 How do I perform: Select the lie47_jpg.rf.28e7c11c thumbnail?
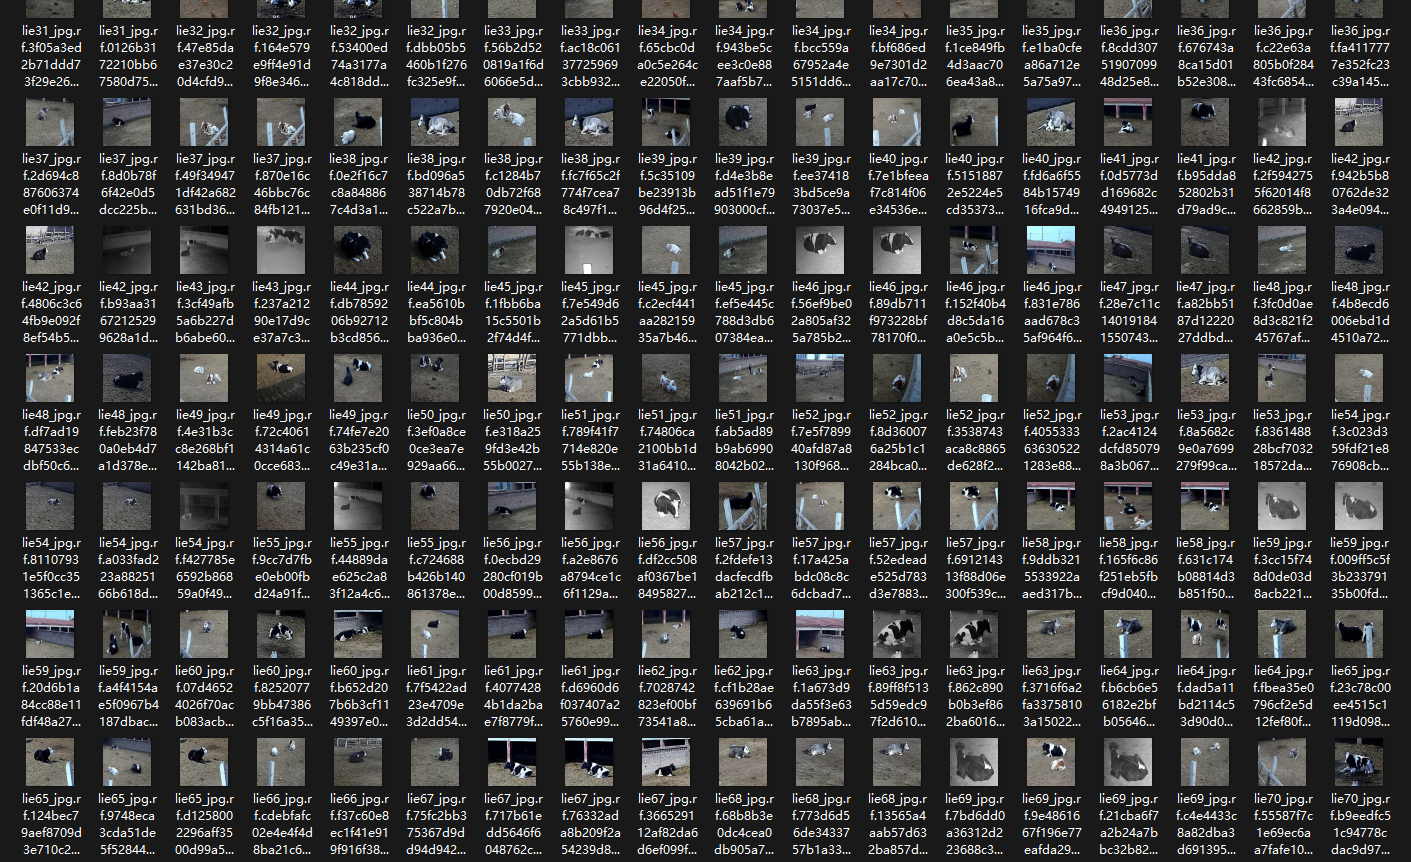1128,250
